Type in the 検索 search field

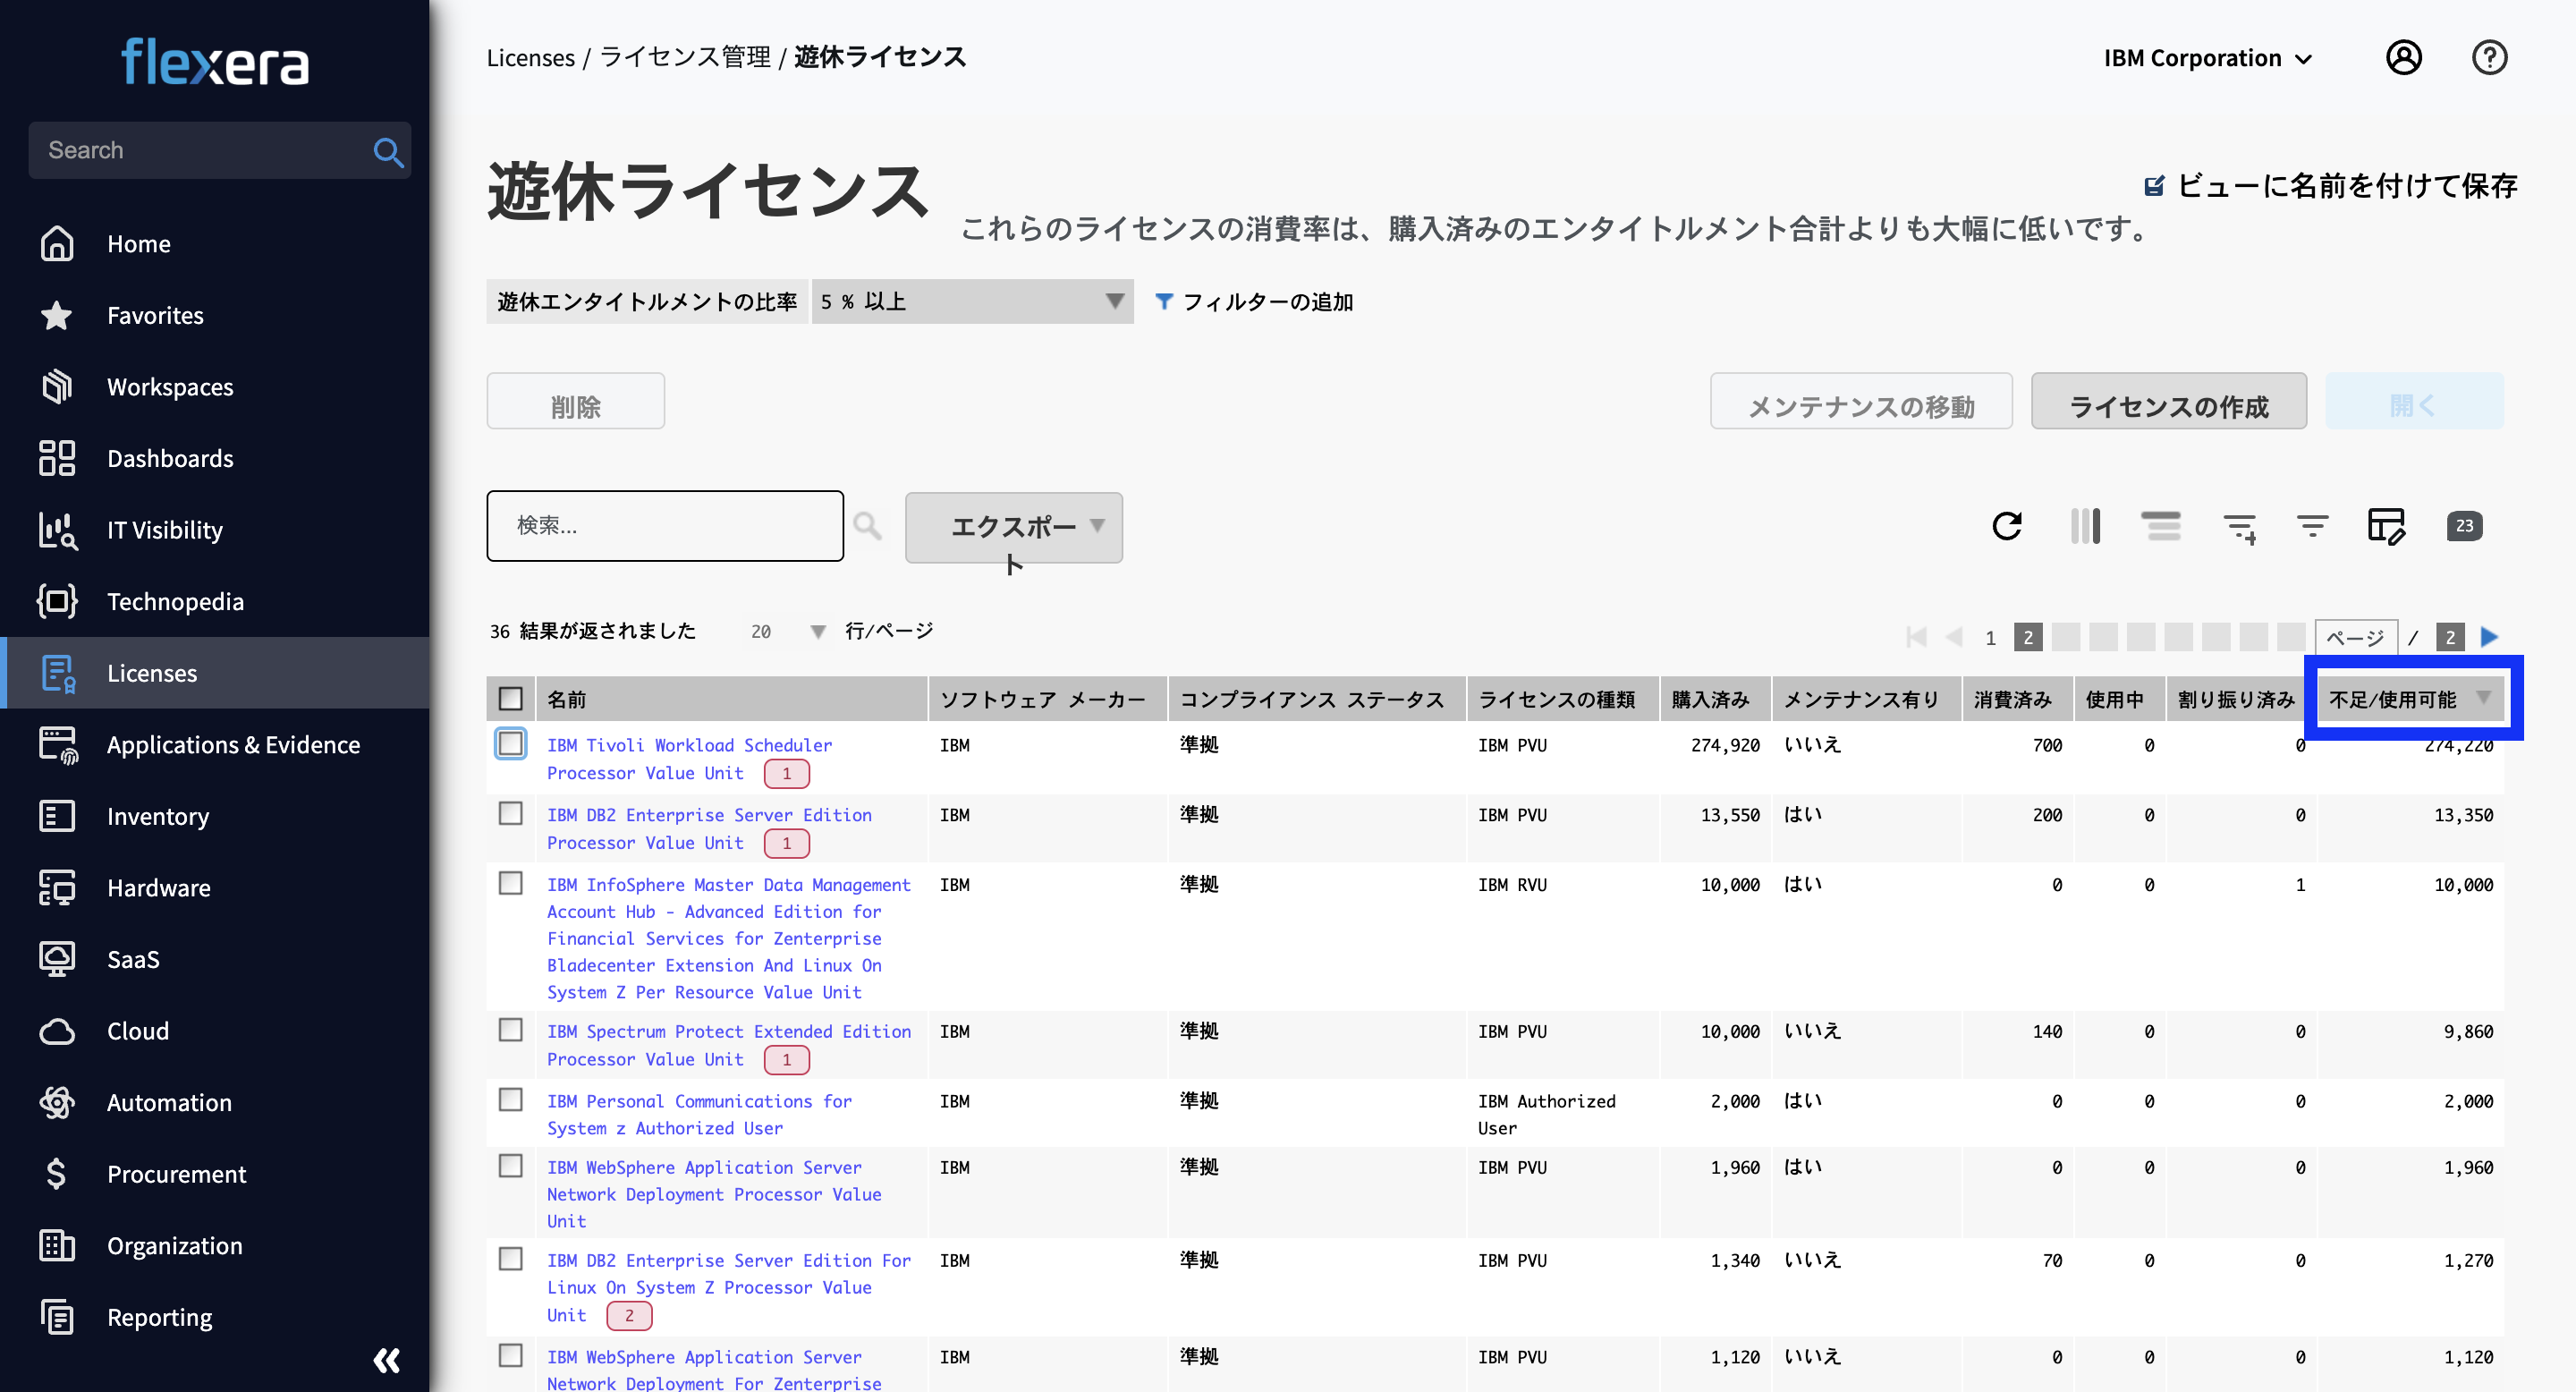pos(664,526)
